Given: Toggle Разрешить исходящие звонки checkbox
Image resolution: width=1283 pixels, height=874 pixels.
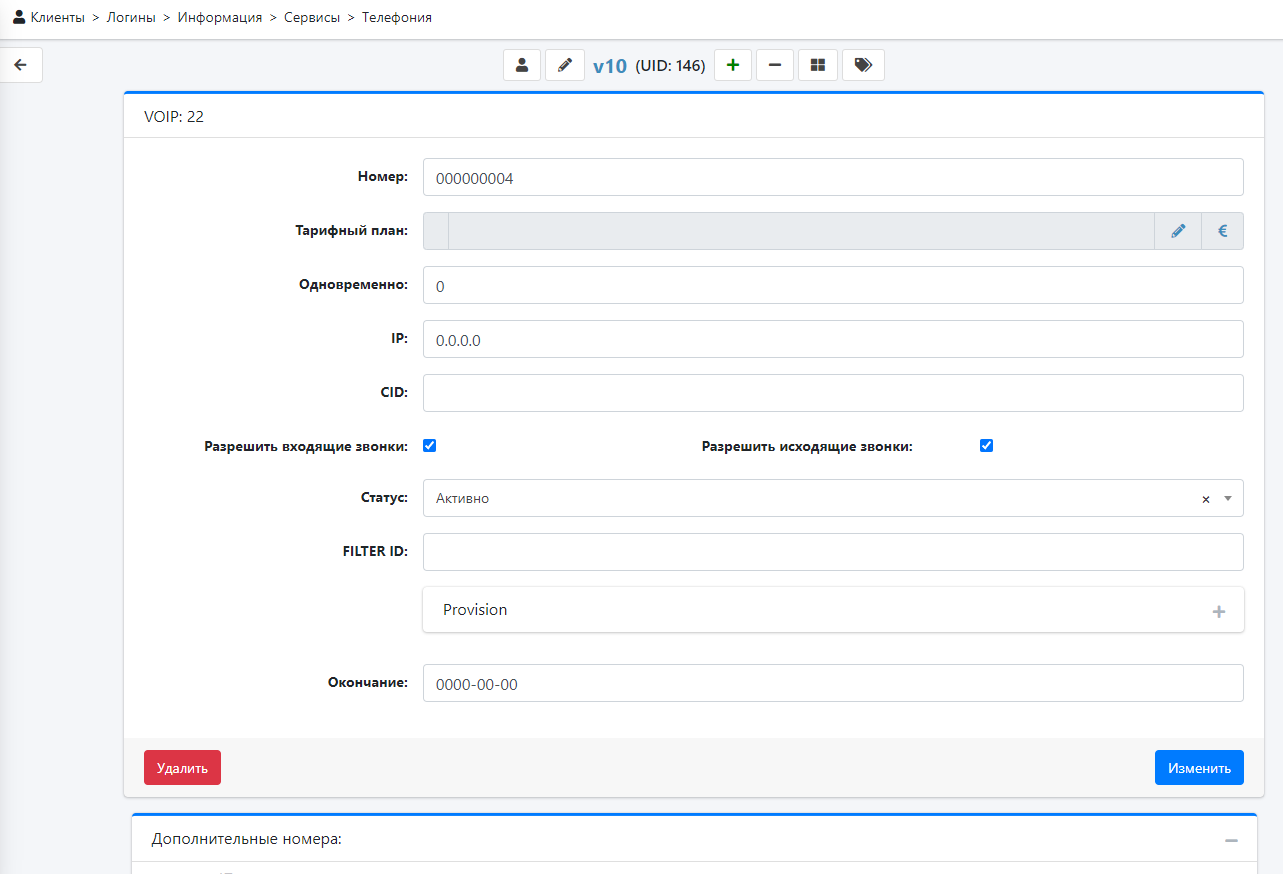Looking at the screenshot, I should [986, 446].
